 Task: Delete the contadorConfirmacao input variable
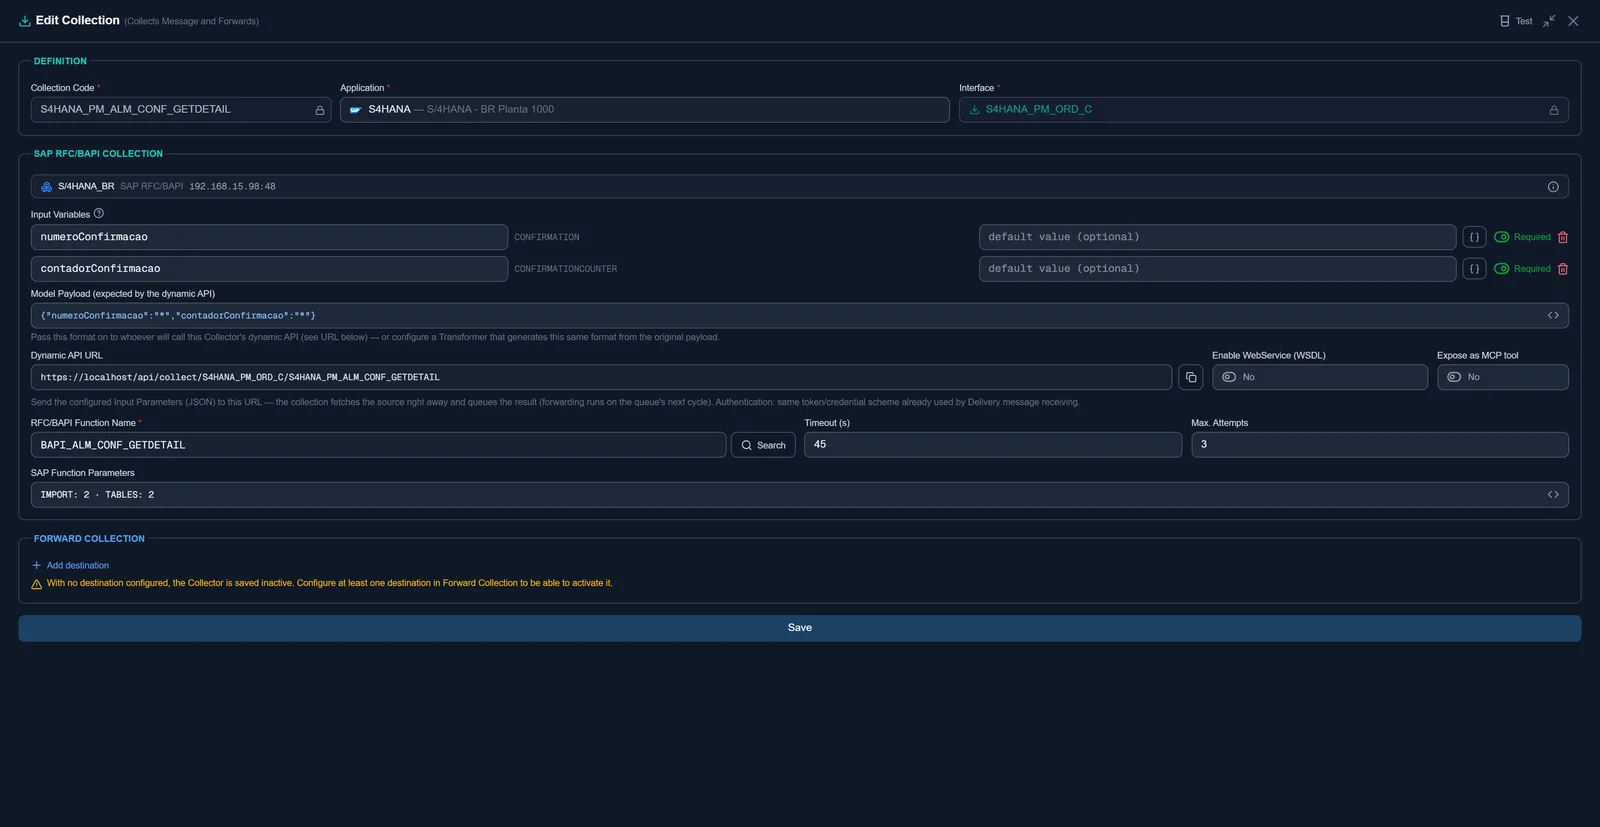(1563, 269)
